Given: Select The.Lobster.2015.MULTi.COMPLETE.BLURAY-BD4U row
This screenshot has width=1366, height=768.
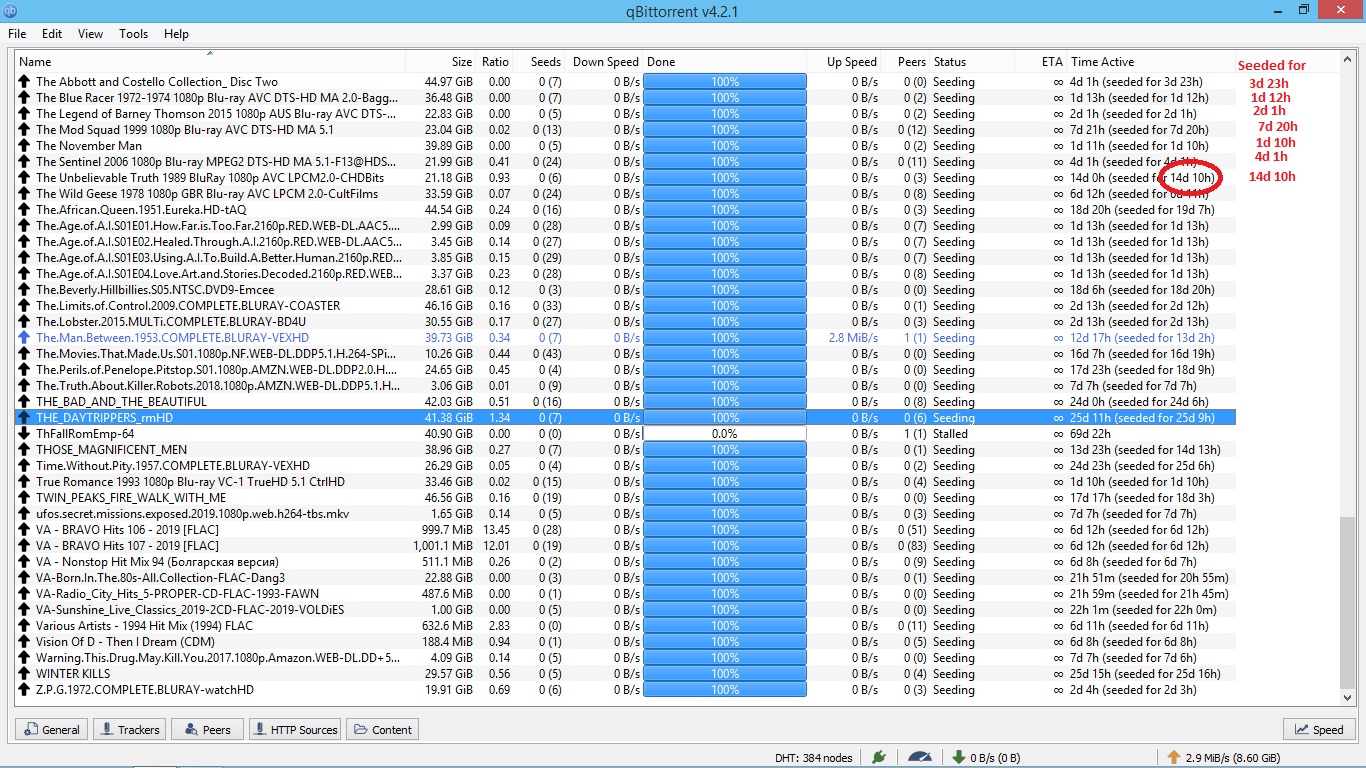Looking at the screenshot, I should (x=625, y=322).
